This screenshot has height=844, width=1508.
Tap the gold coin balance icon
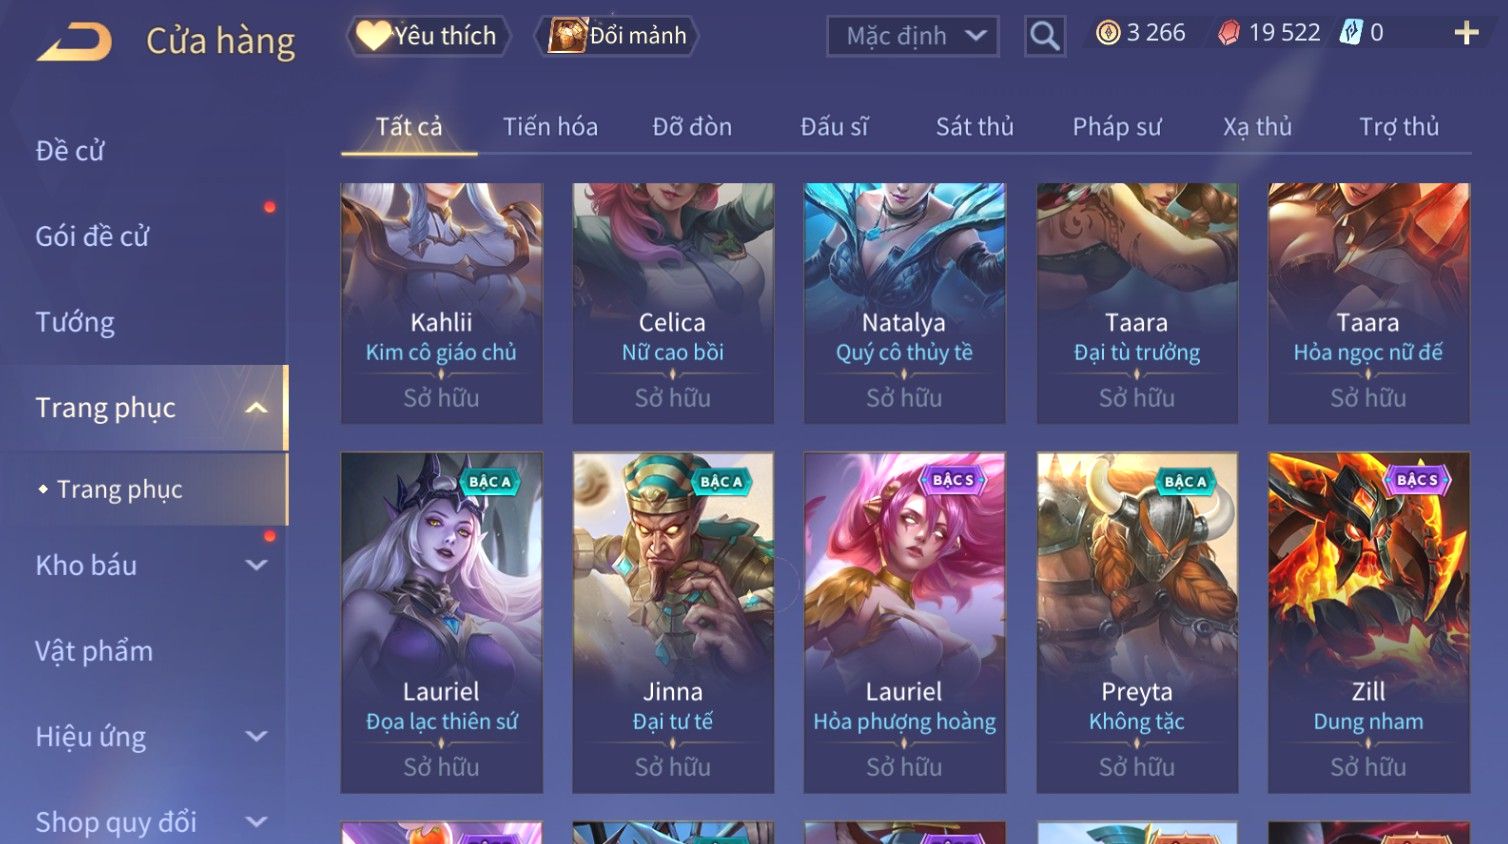[1108, 33]
